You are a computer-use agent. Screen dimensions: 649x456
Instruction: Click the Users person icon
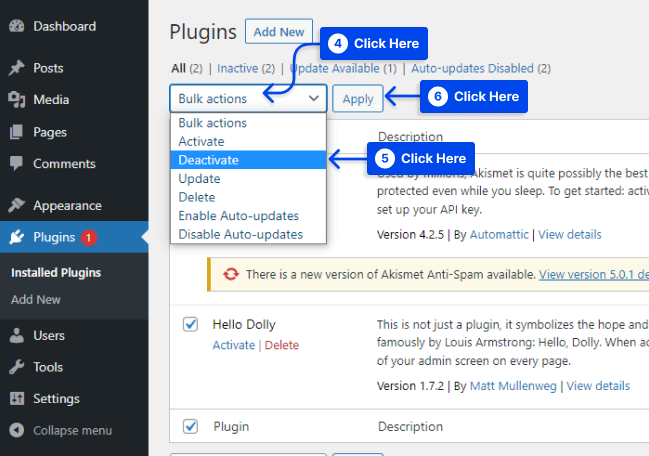coord(17,335)
